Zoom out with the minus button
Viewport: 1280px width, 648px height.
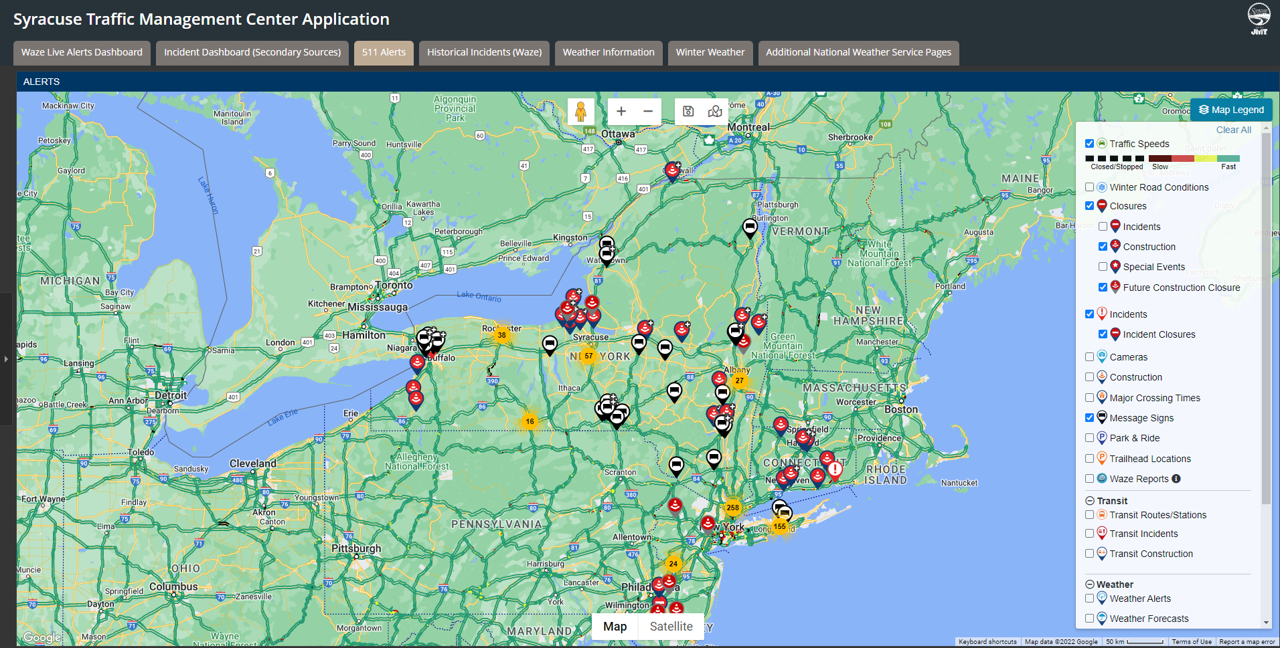[648, 111]
